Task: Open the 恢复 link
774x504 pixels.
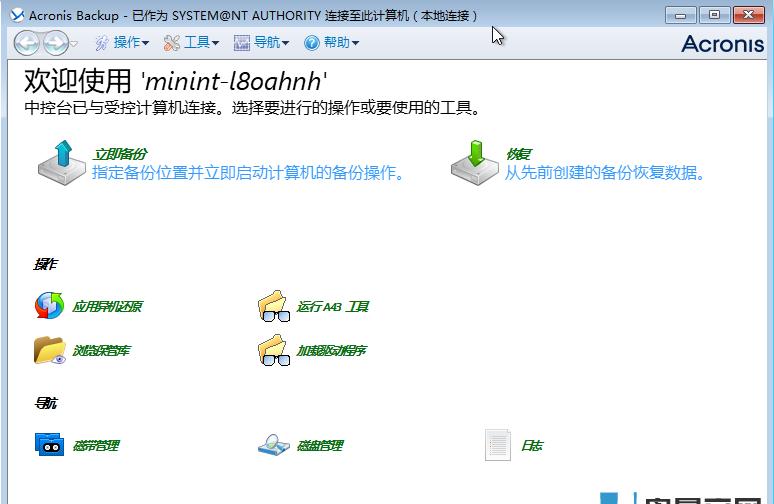Action: coord(518,154)
